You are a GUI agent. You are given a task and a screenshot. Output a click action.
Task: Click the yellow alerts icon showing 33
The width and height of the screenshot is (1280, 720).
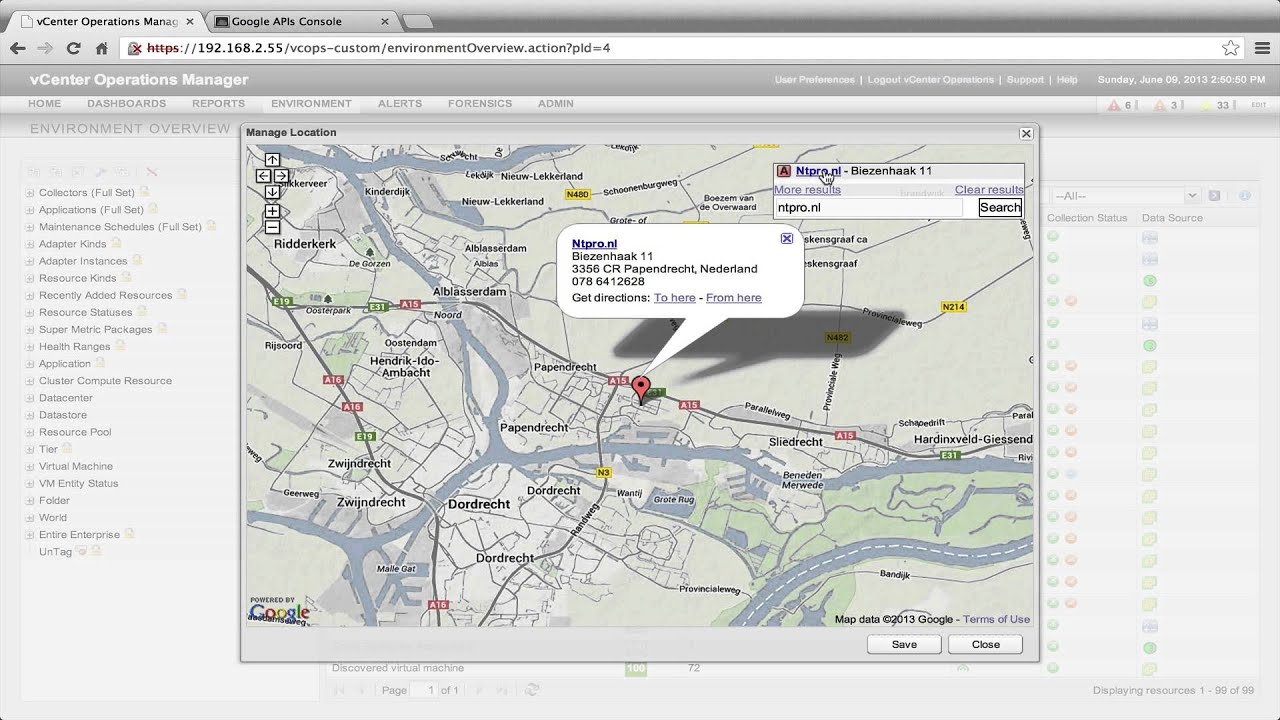click(x=1206, y=105)
